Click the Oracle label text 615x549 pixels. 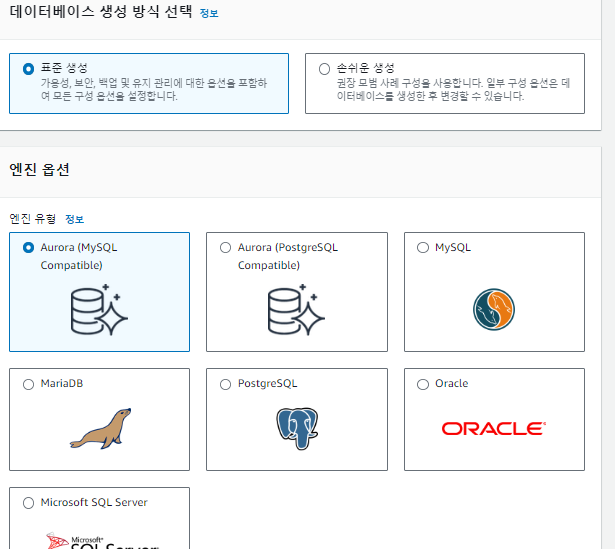tap(451, 384)
